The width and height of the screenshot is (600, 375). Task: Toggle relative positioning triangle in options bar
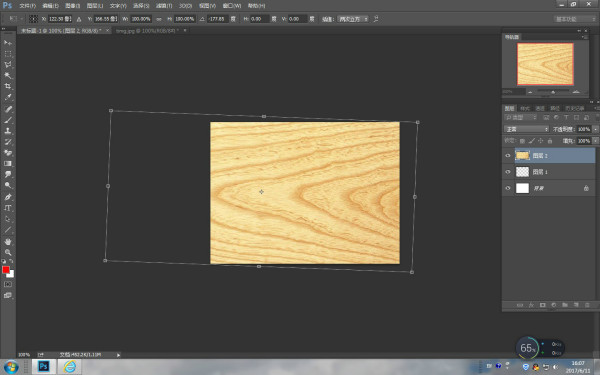(x=79, y=19)
